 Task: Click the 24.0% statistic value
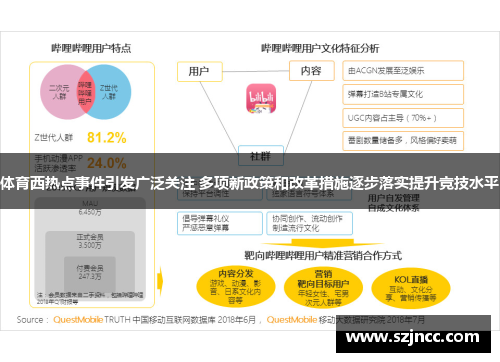tap(107, 163)
